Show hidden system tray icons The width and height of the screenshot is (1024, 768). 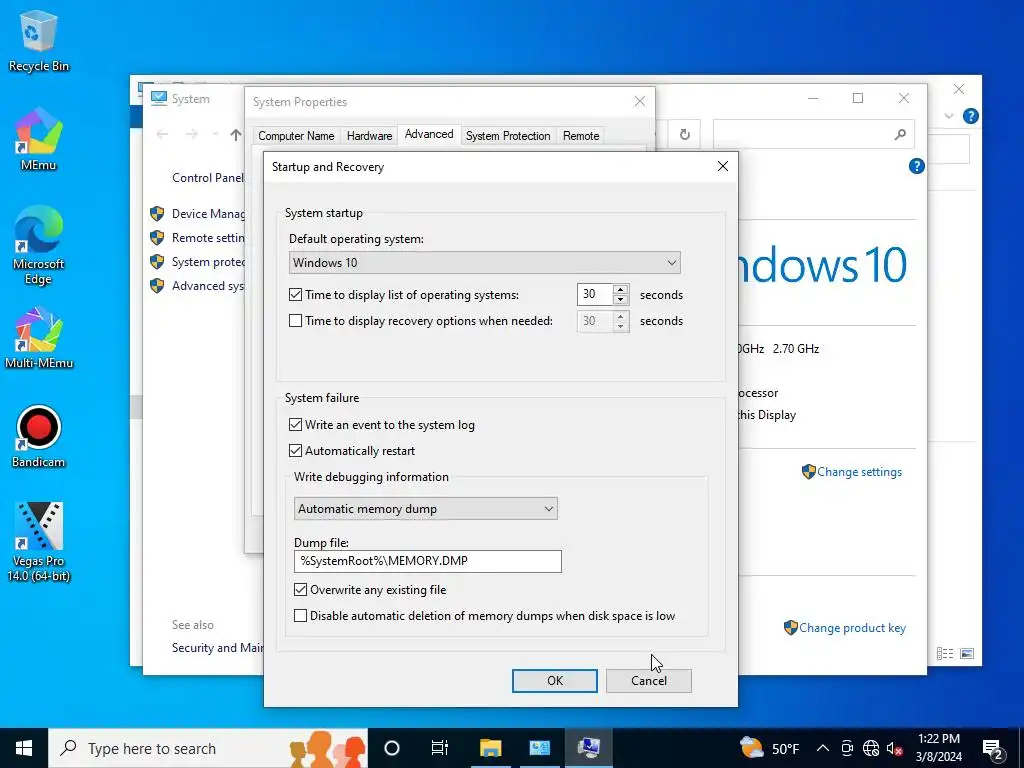coord(823,748)
